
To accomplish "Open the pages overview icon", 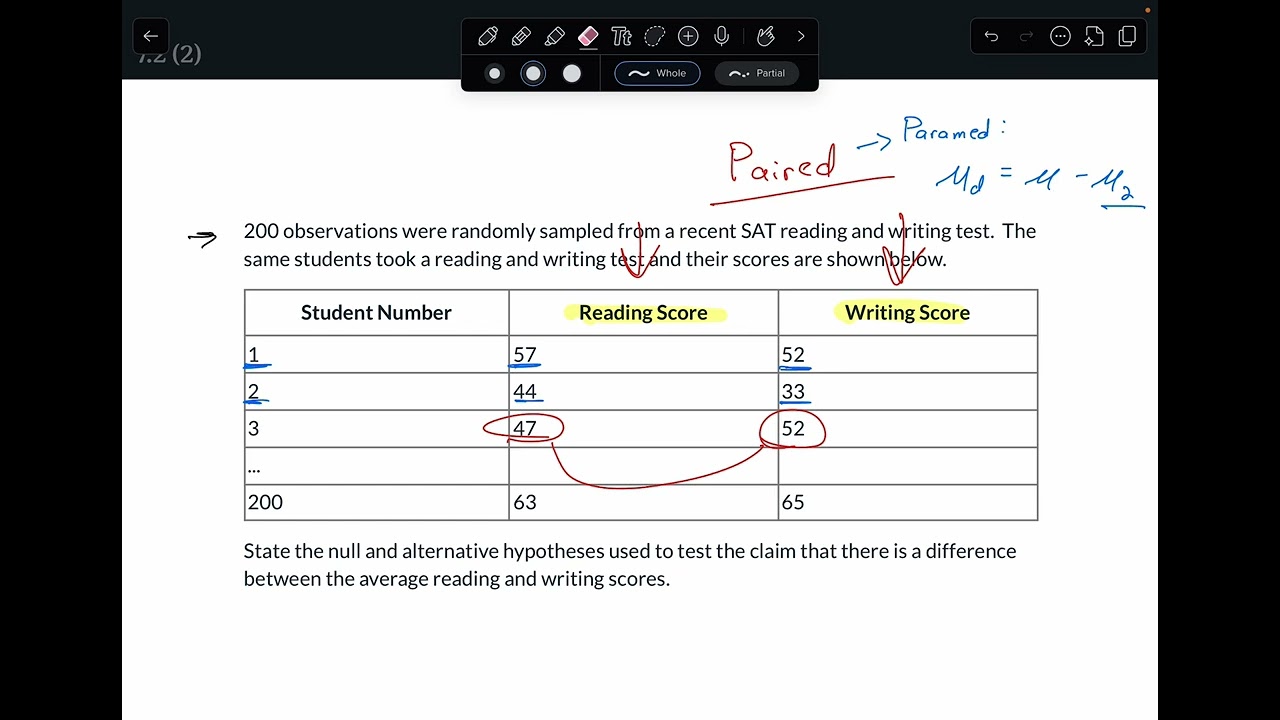I will point(1127,37).
